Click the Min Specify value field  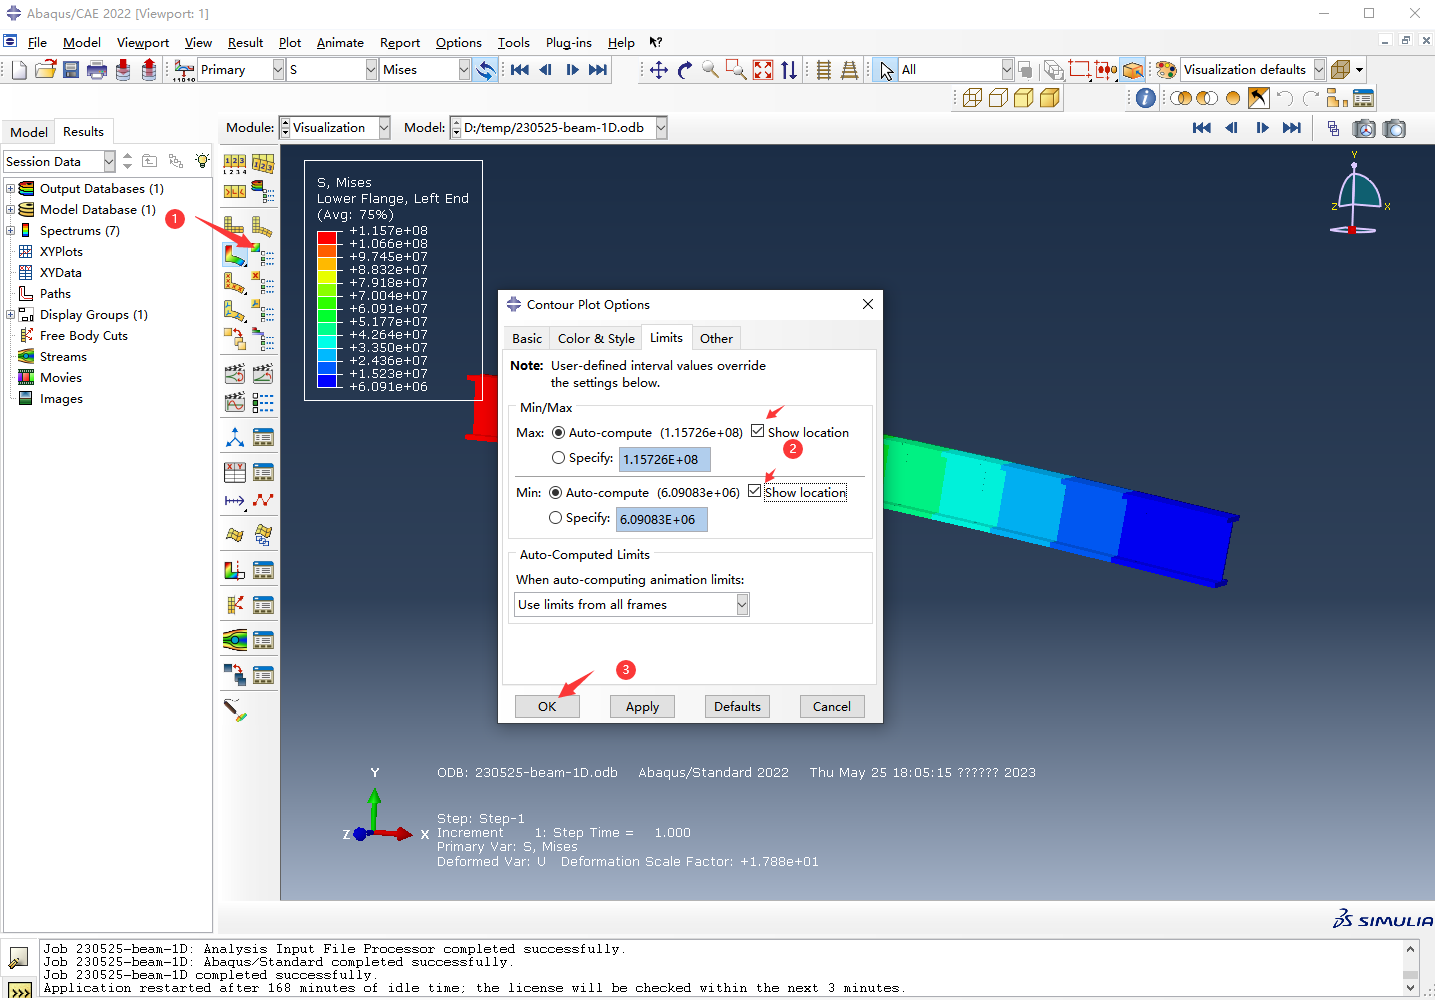click(x=661, y=519)
